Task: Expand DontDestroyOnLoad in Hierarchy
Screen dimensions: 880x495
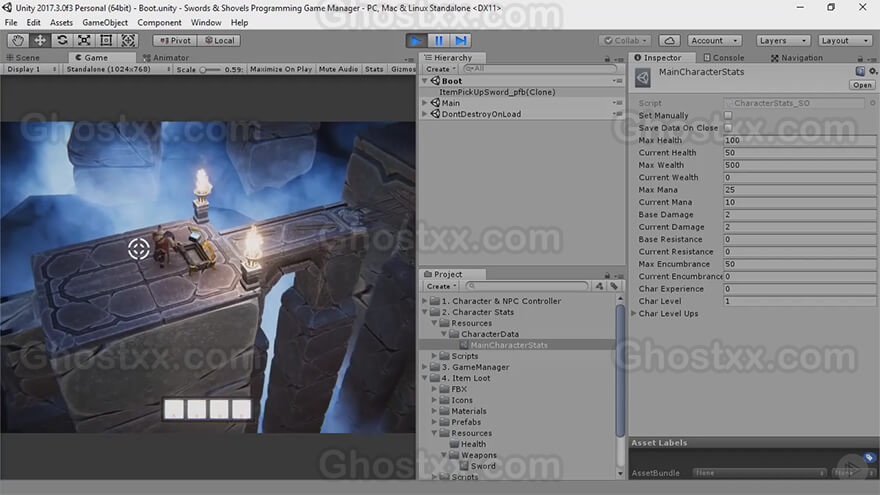Action: click(x=425, y=114)
